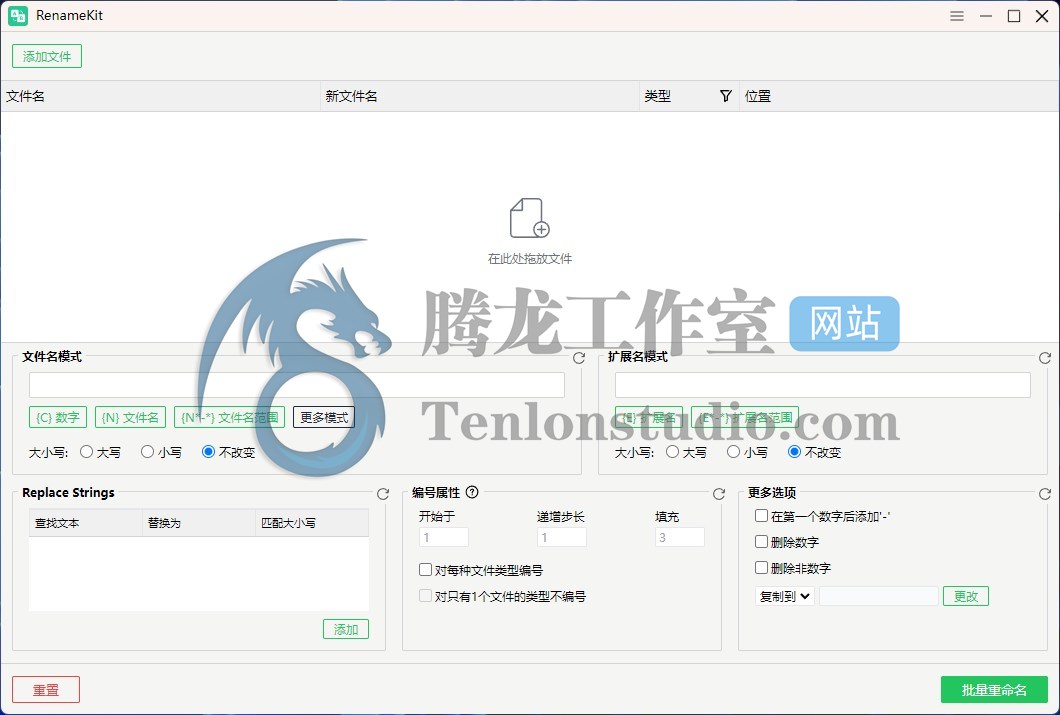Open the 编号属性 help question icon
Viewport: 1060px width, 715px height.
click(472, 492)
